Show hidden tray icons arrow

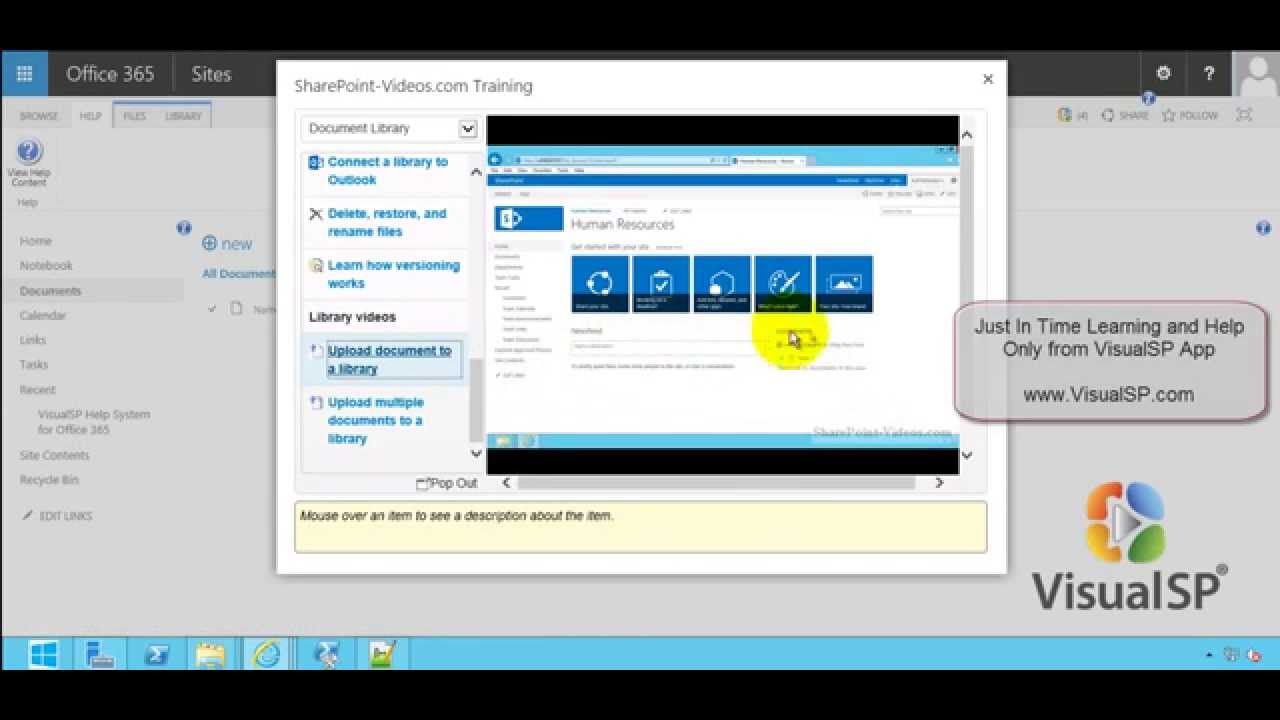[1210, 656]
